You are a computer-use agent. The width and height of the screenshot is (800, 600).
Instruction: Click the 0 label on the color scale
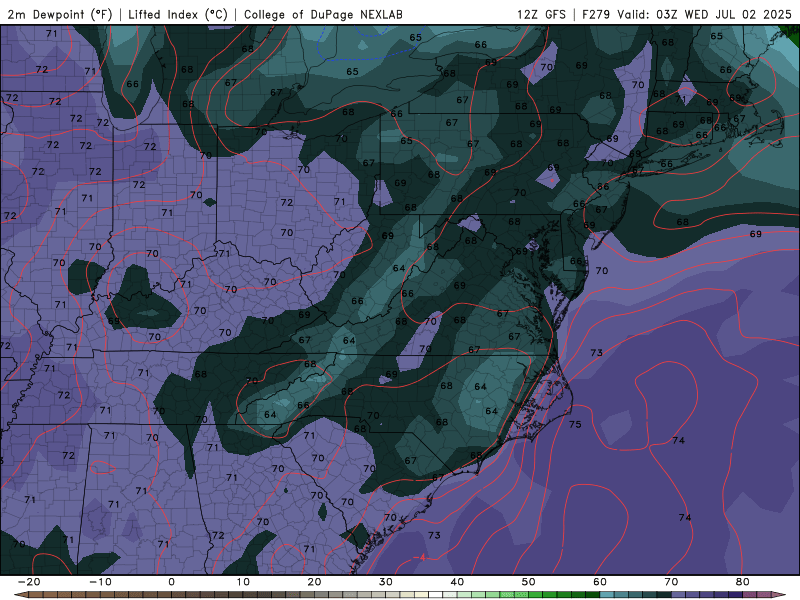coord(171,582)
